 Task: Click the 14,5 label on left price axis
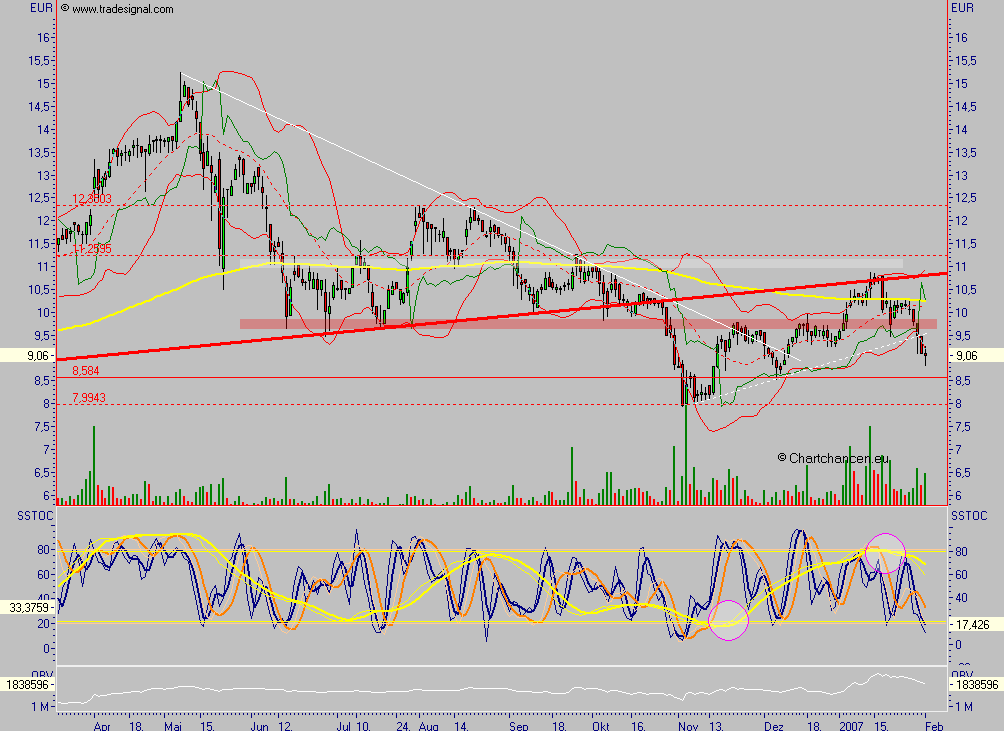point(39,106)
